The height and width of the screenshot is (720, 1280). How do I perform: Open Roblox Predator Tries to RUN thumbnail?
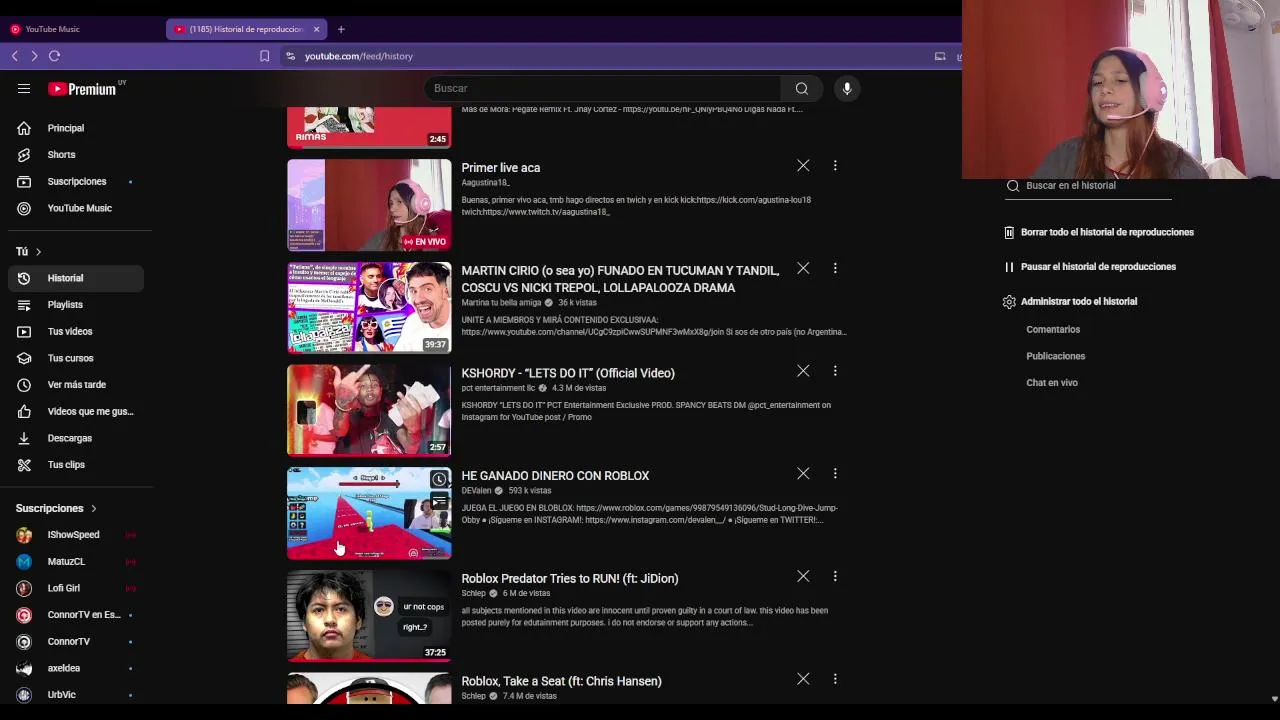coord(369,616)
